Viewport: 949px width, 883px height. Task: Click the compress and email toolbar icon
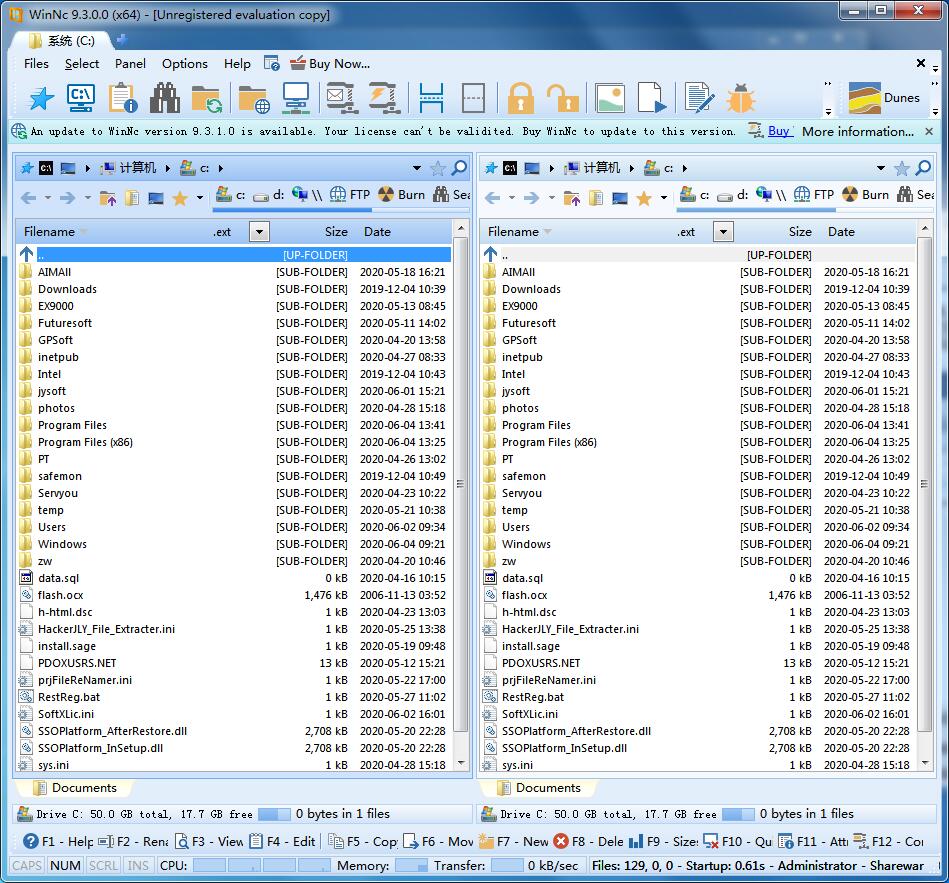(x=343, y=98)
